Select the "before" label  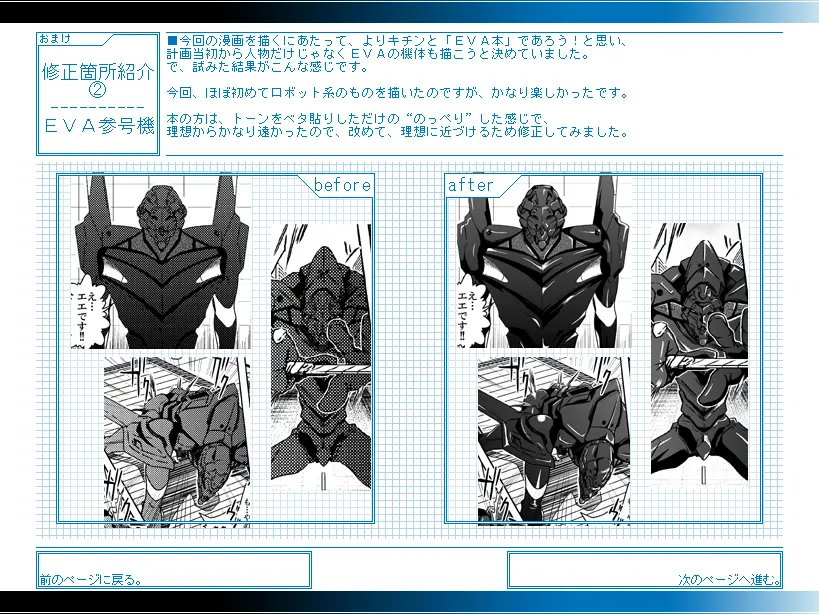pyautogui.click(x=342, y=185)
